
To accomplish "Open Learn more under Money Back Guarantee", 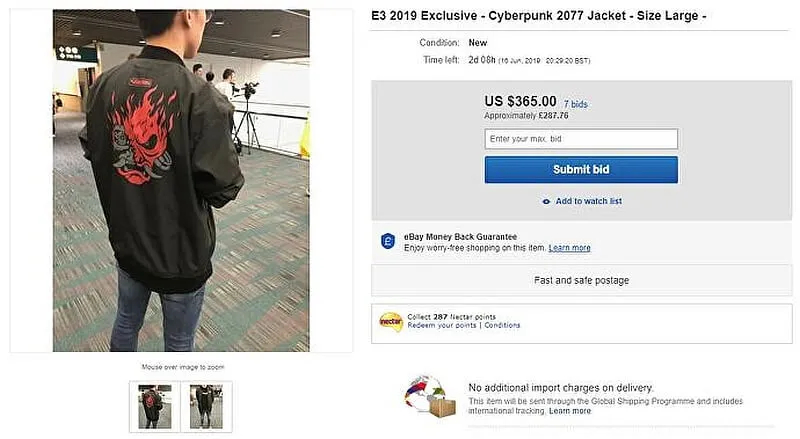I will [x=569, y=248].
